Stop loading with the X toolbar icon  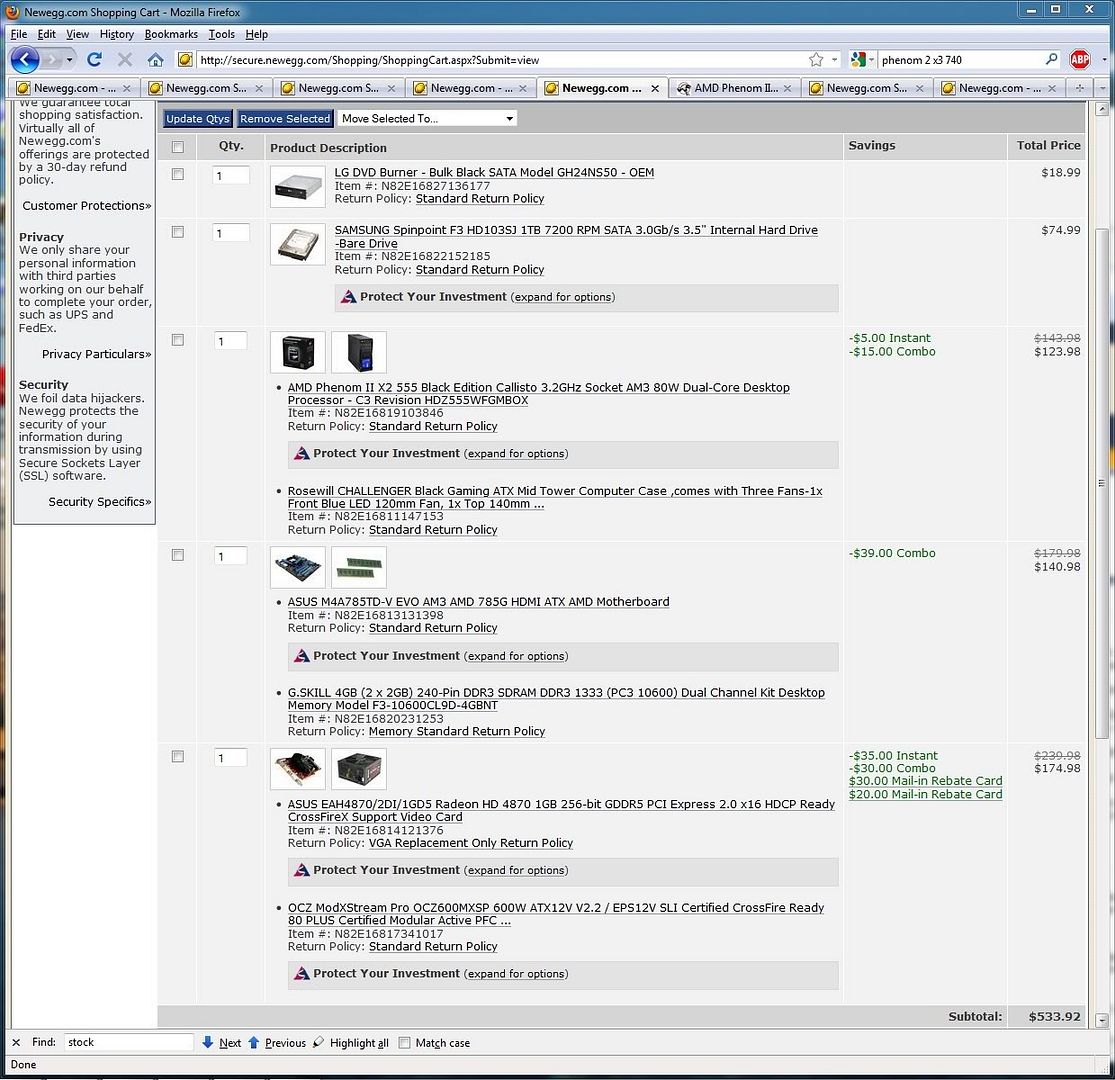(124, 60)
